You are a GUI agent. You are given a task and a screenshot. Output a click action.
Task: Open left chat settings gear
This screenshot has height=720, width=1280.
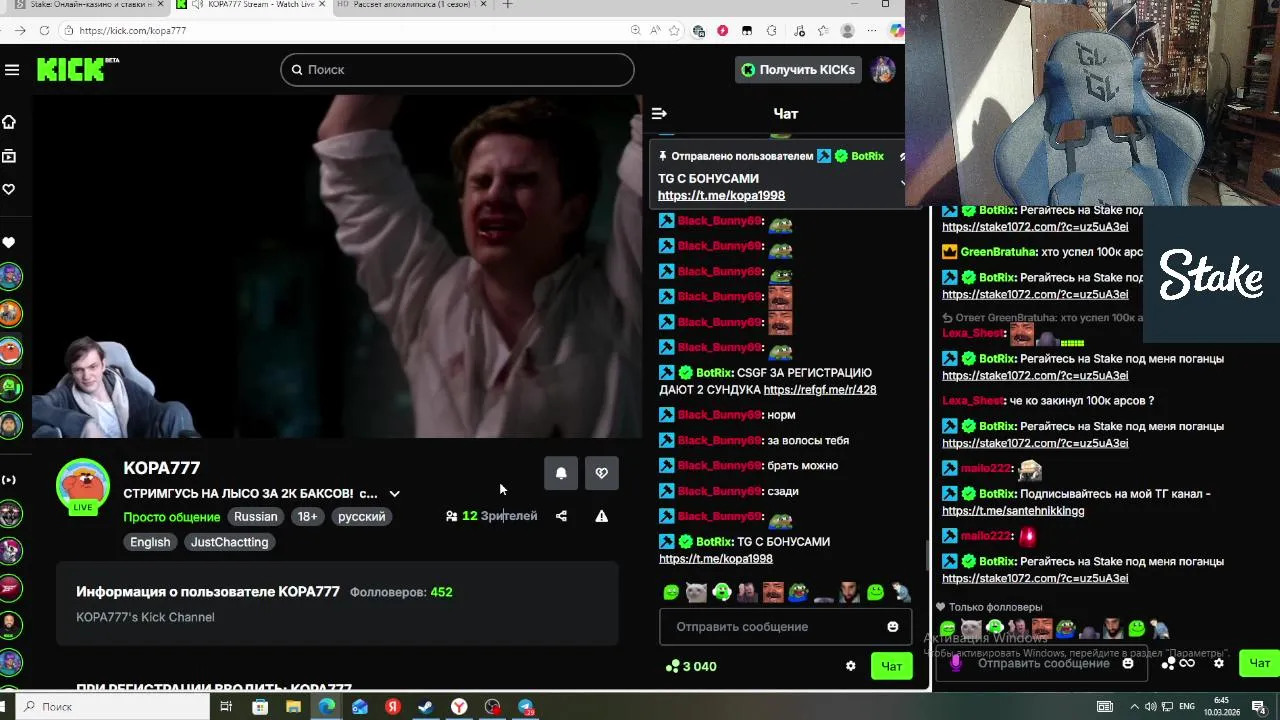coord(851,666)
